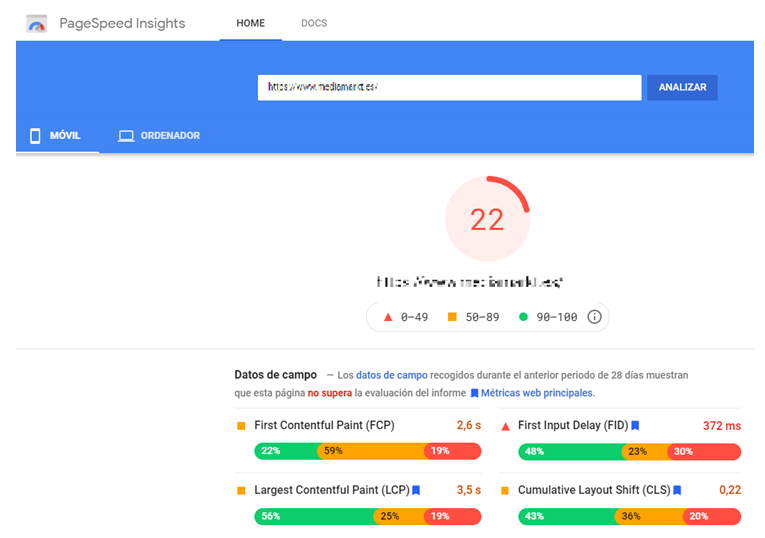Click the bookmark icon after Largest Contentful Paint (LCP)
The height and width of the screenshot is (538, 765).
coord(416,490)
